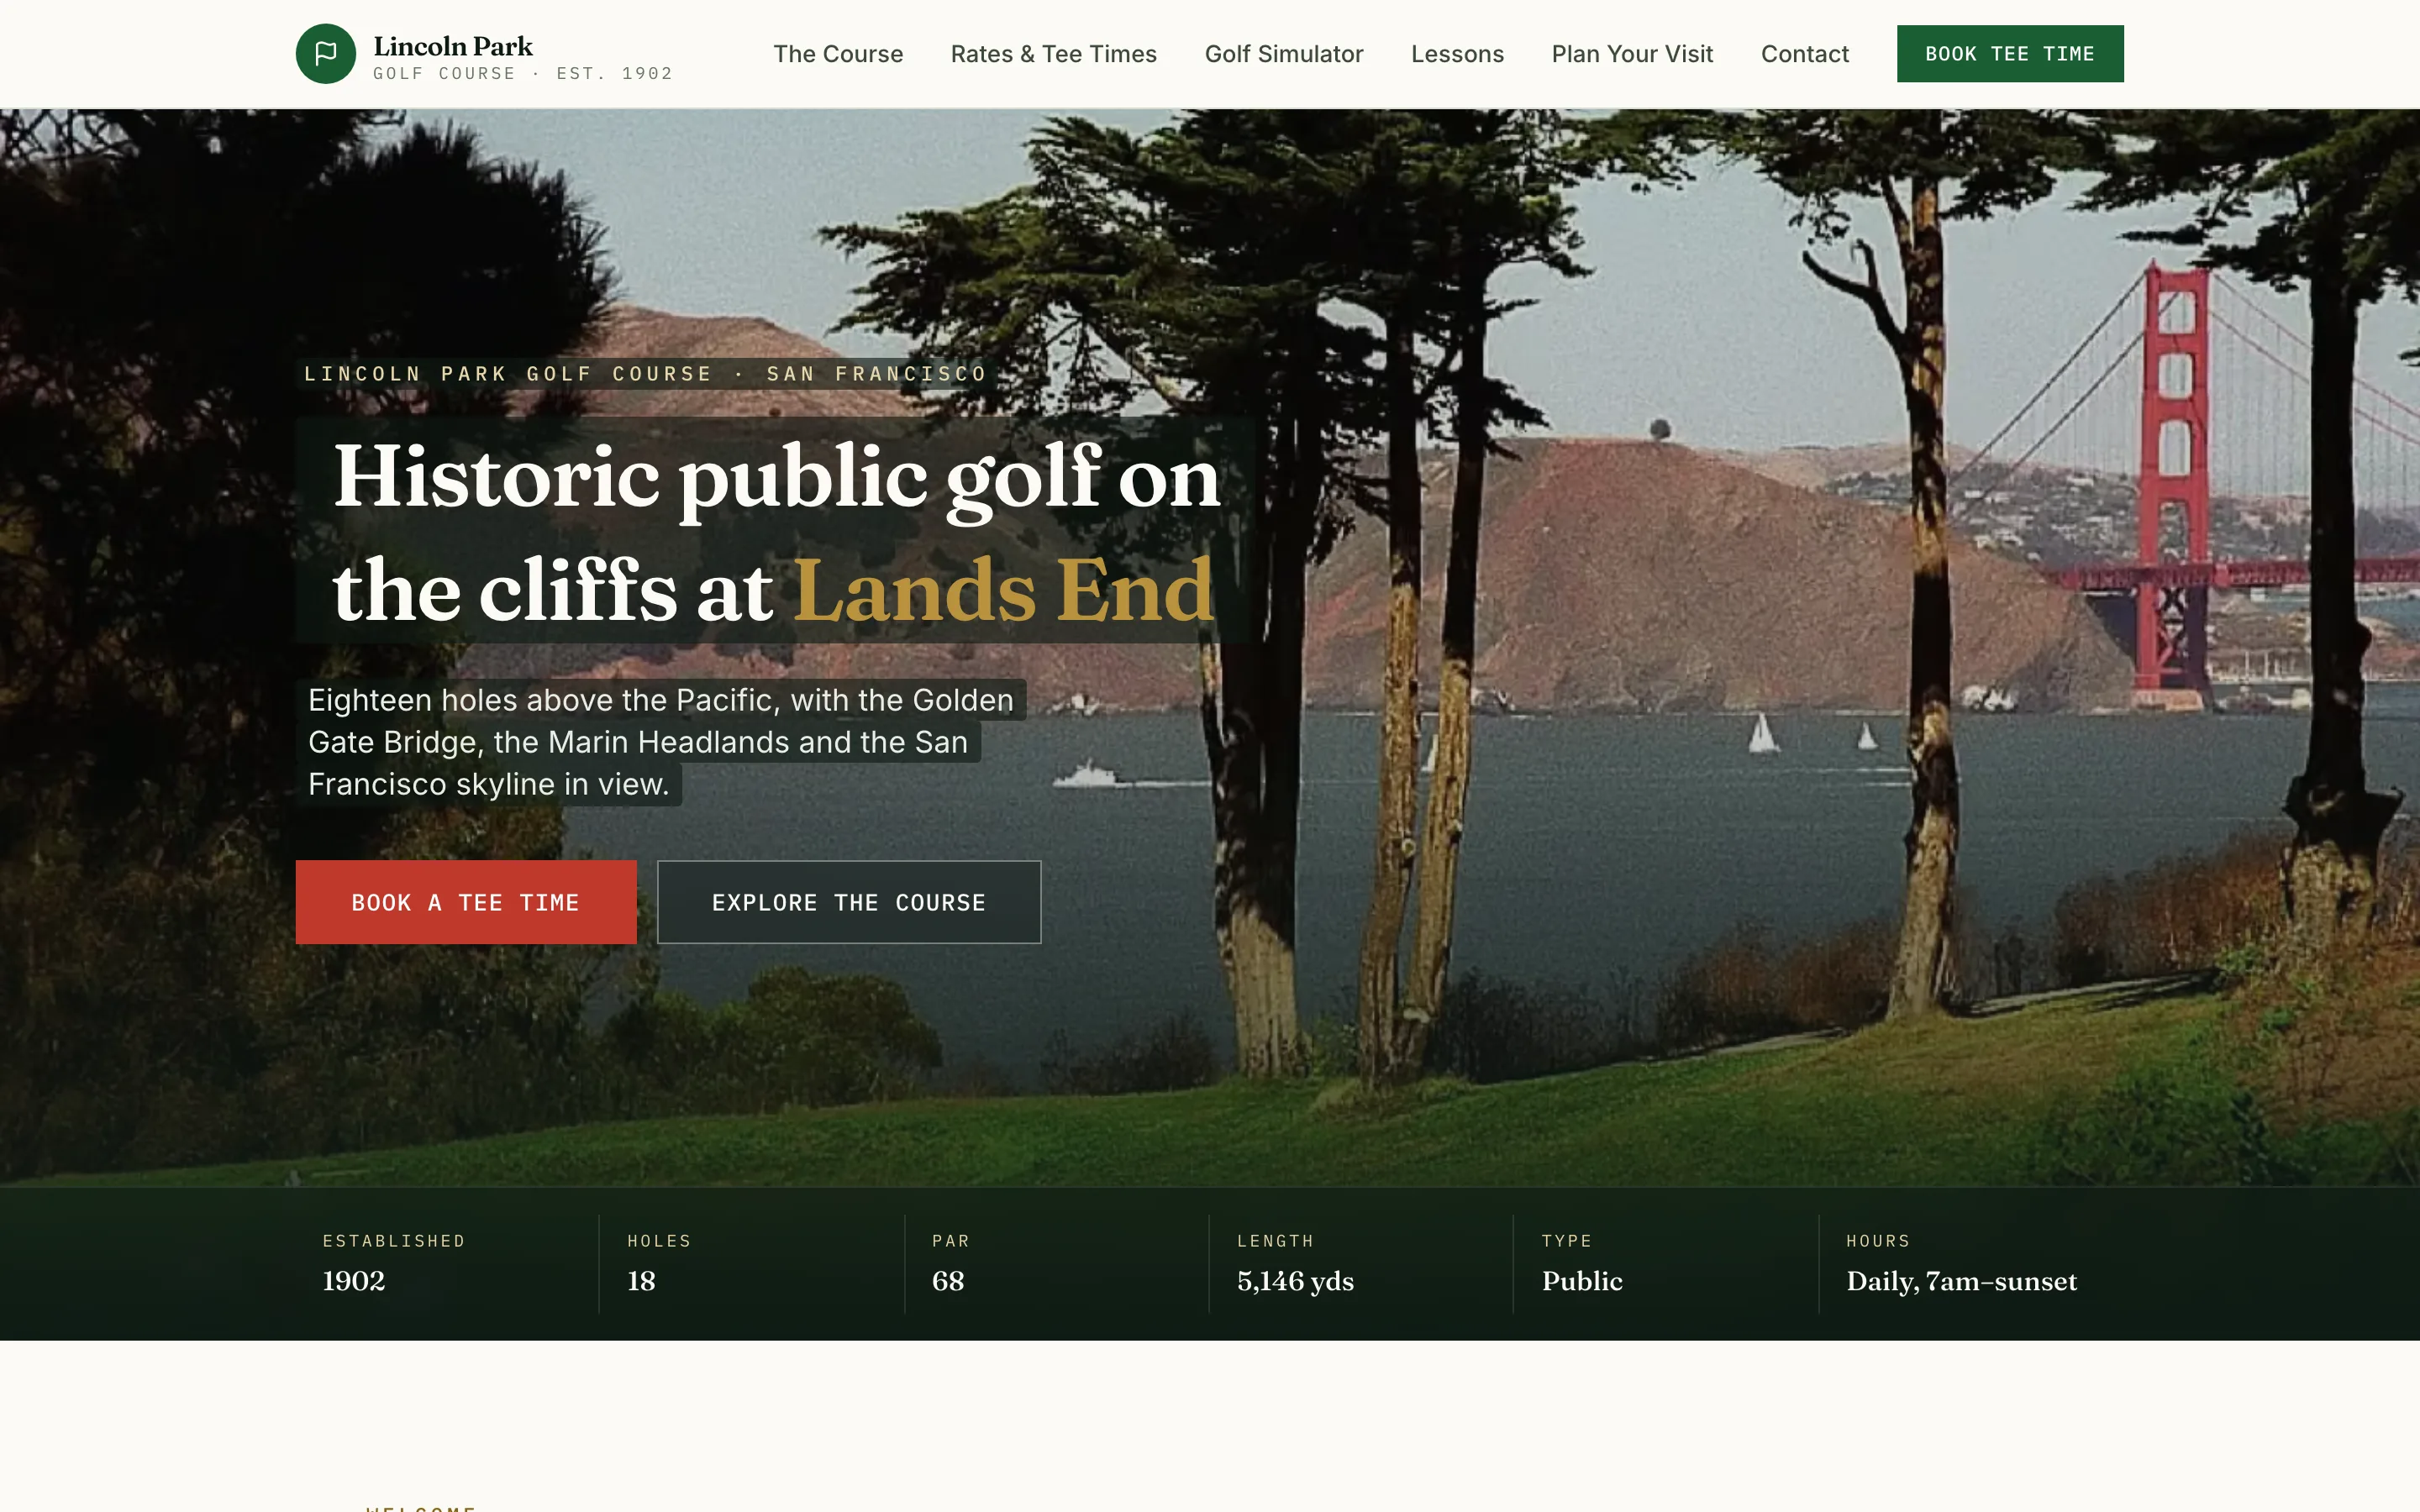Screen dimensions: 2420x1512
Task: Click the holes value 18
Action: click(x=641, y=1281)
